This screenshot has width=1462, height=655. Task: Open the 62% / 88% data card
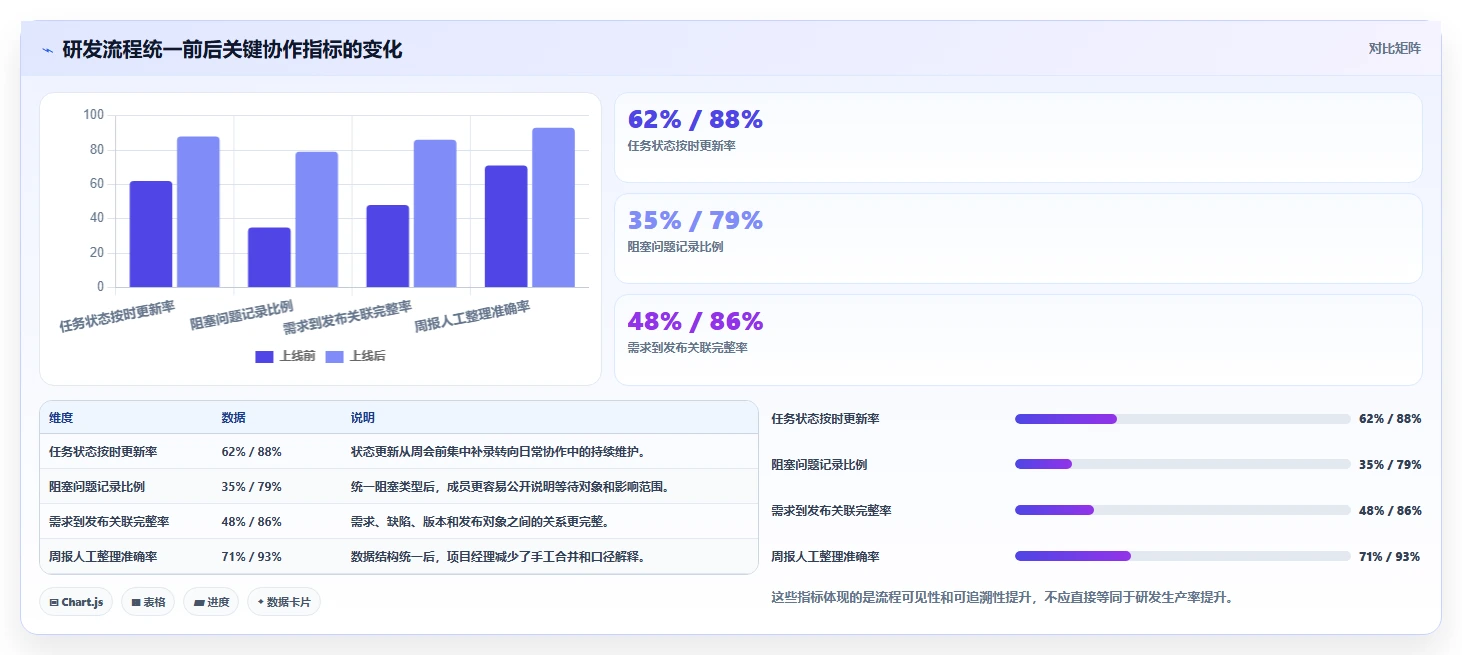tap(1018, 138)
